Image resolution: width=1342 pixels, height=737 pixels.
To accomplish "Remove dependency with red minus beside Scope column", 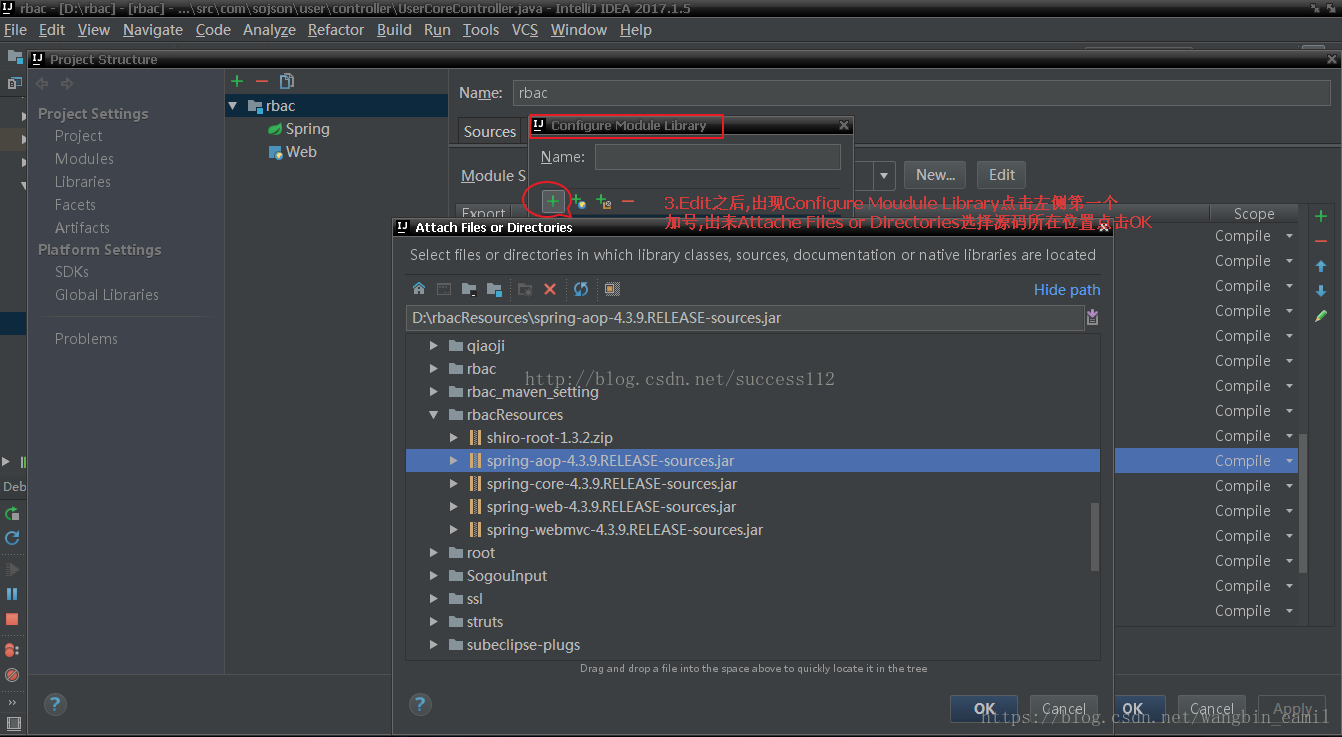I will click(1321, 241).
